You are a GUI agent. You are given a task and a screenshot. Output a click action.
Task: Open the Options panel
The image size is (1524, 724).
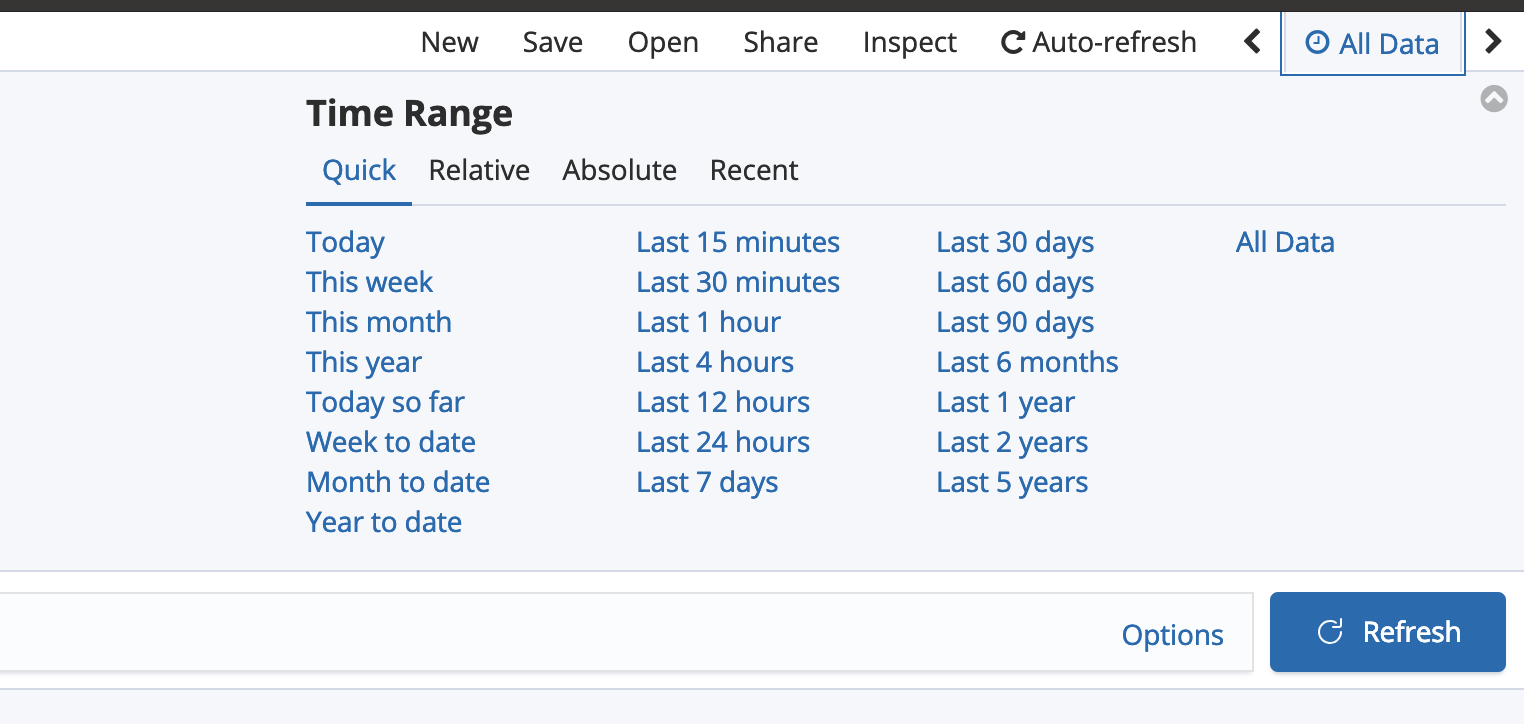pos(1172,634)
